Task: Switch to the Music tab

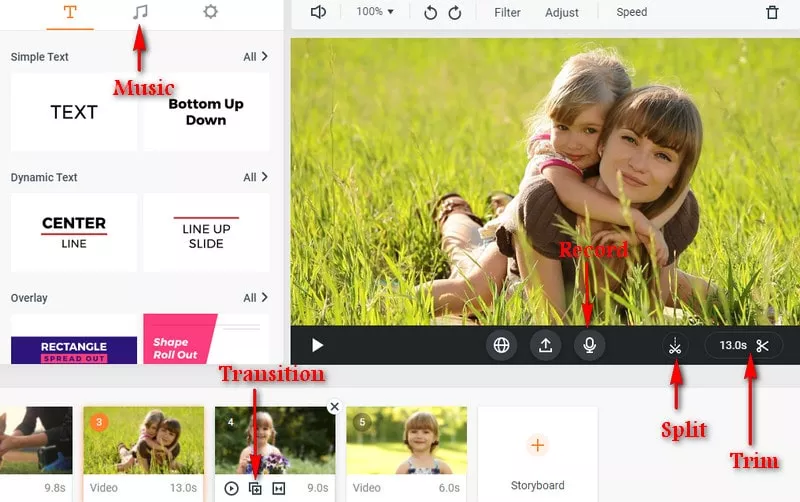Action: [x=140, y=12]
